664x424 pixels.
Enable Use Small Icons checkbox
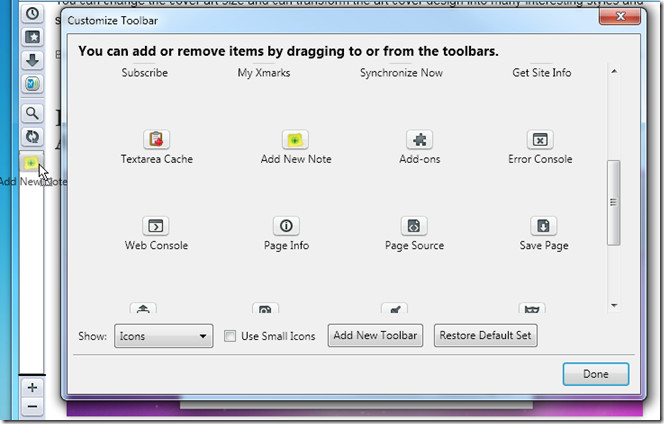pos(230,336)
